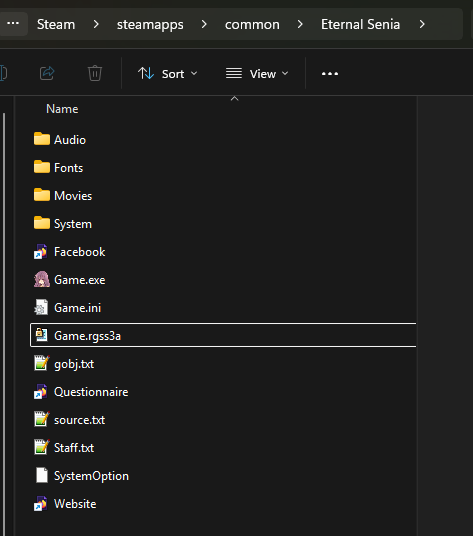This screenshot has width=473, height=536.
Task: Expand the chevron after steamapps breadcrumb
Action: coord(204,24)
